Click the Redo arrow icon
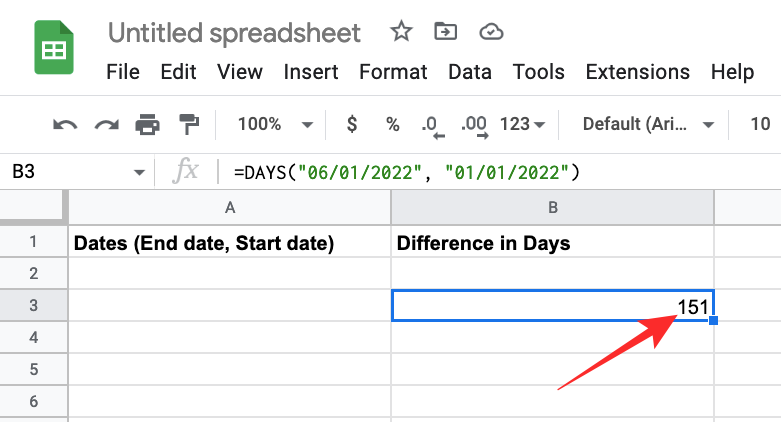Image resolution: width=781 pixels, height=422 pixels. pos(106,125)
